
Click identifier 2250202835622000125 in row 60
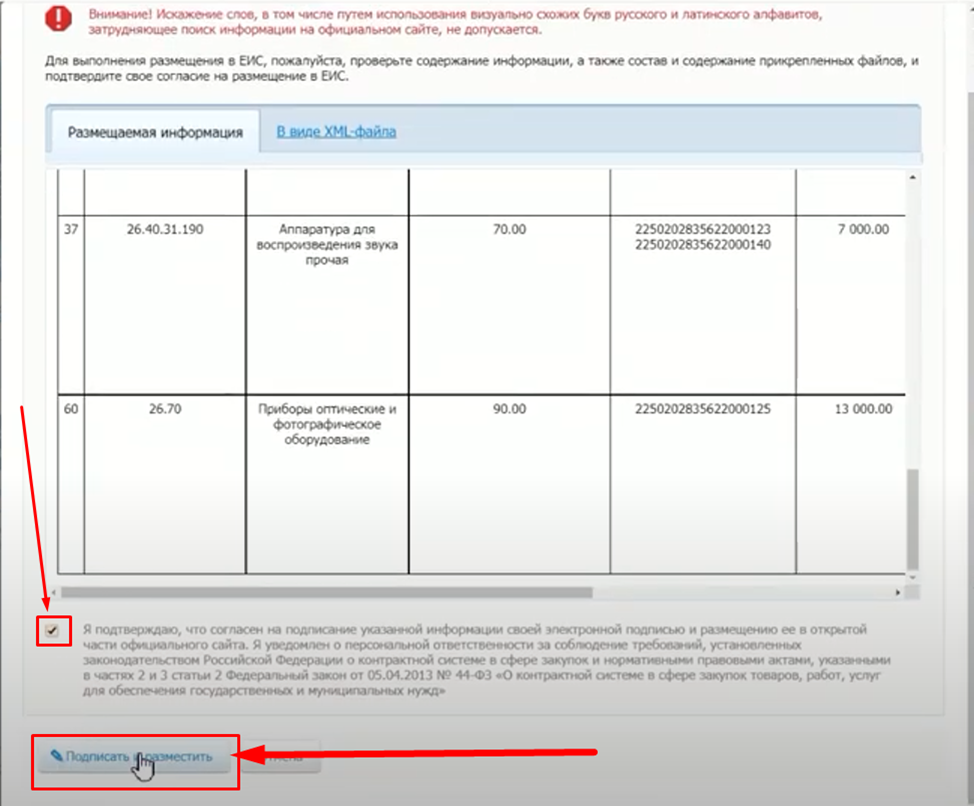click(x=702, y=408)
